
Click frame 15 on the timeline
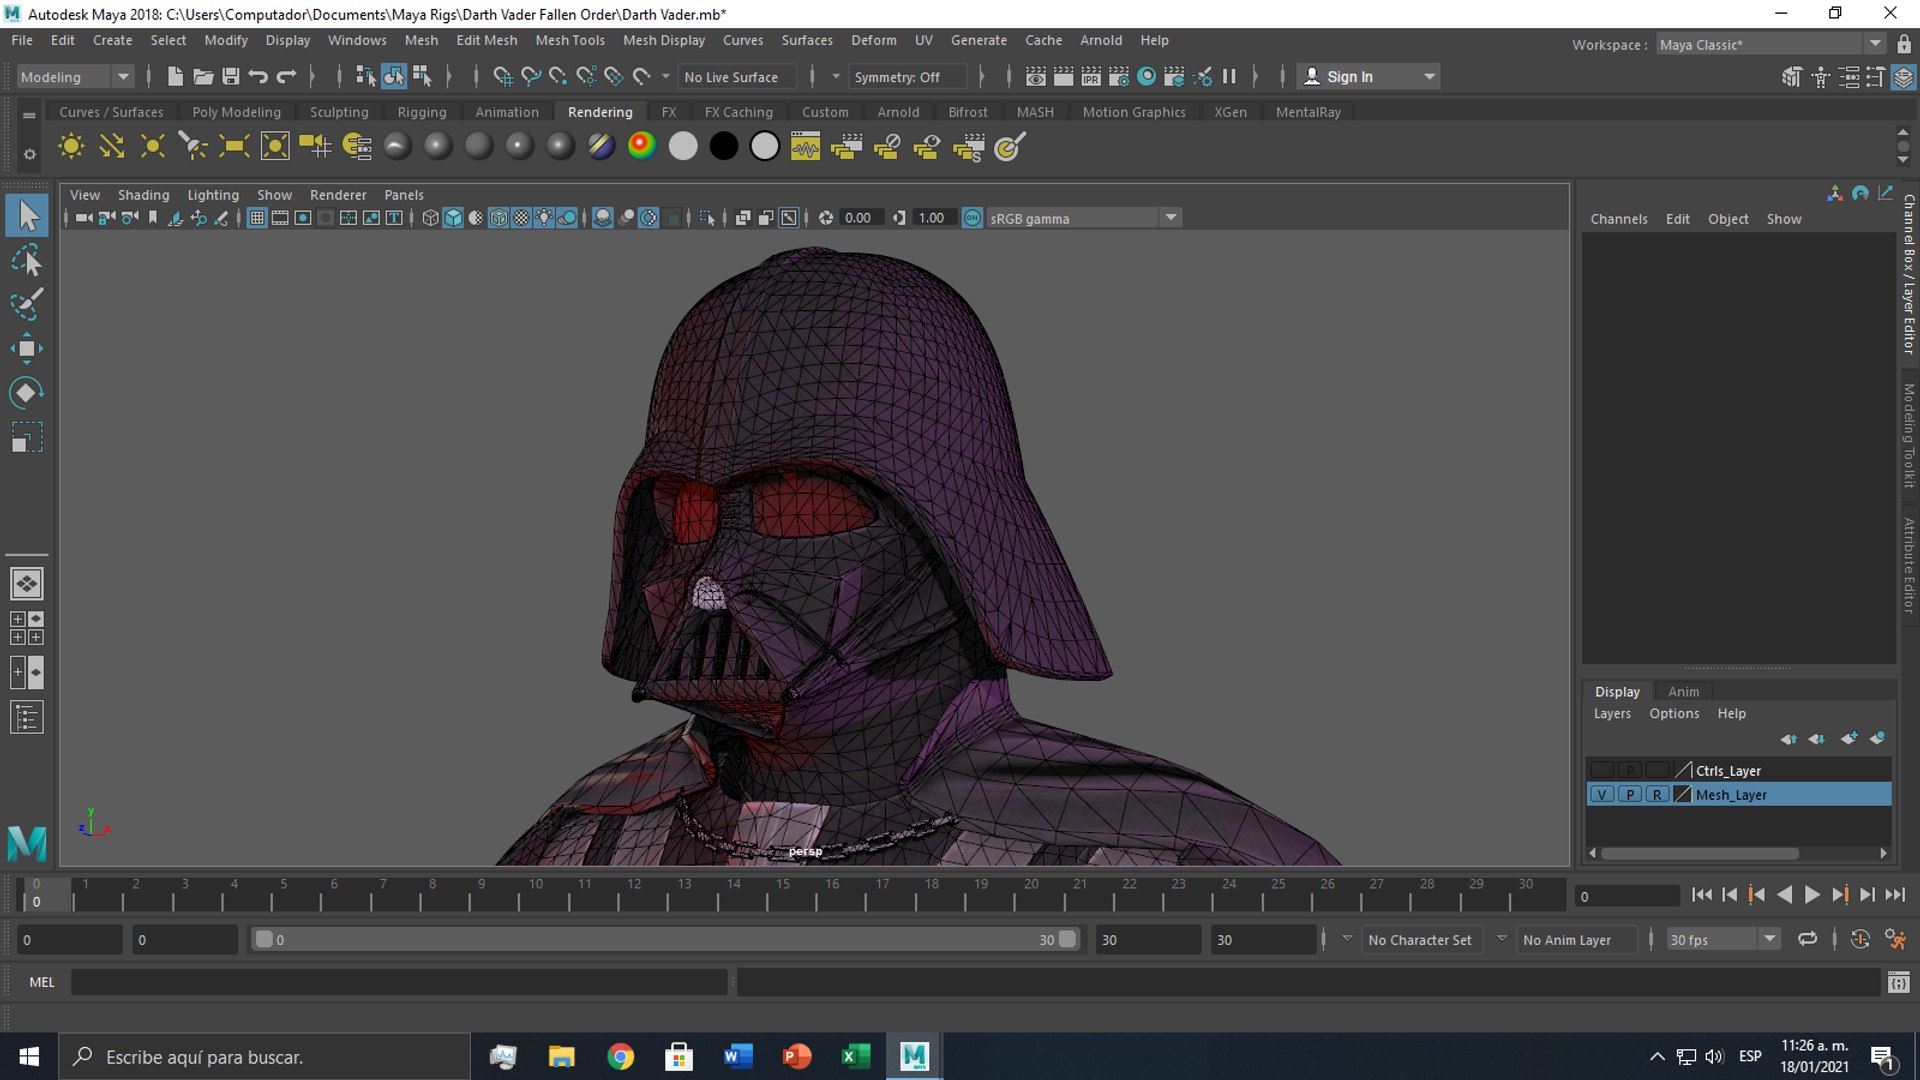coord(783,893)
